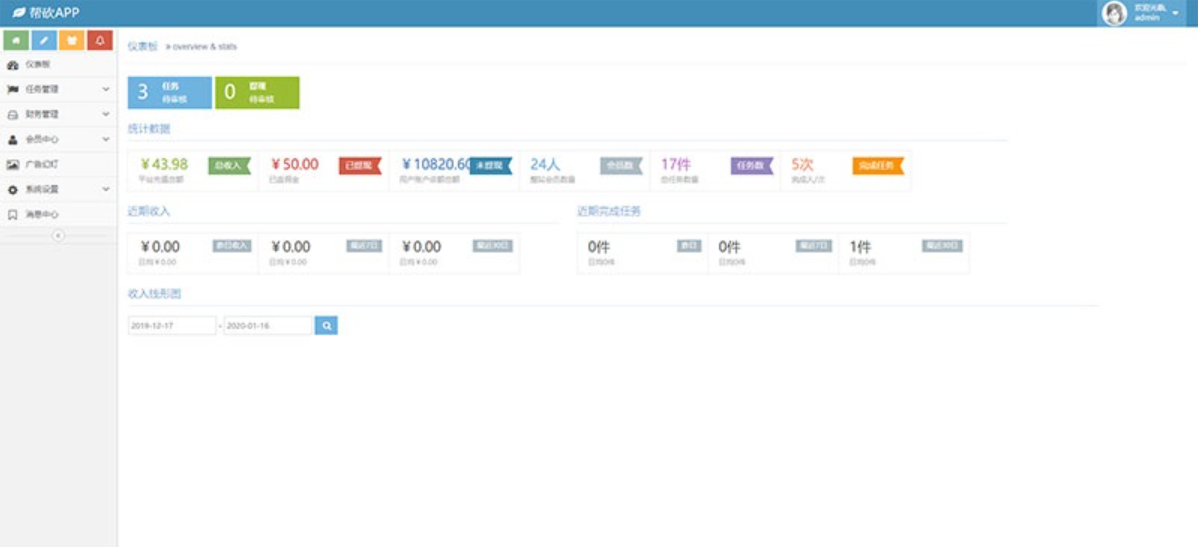The height and width of the screenshot is (547, 1198).
Task: Click the 统计数据 section heading
Action: pos(149,128)
